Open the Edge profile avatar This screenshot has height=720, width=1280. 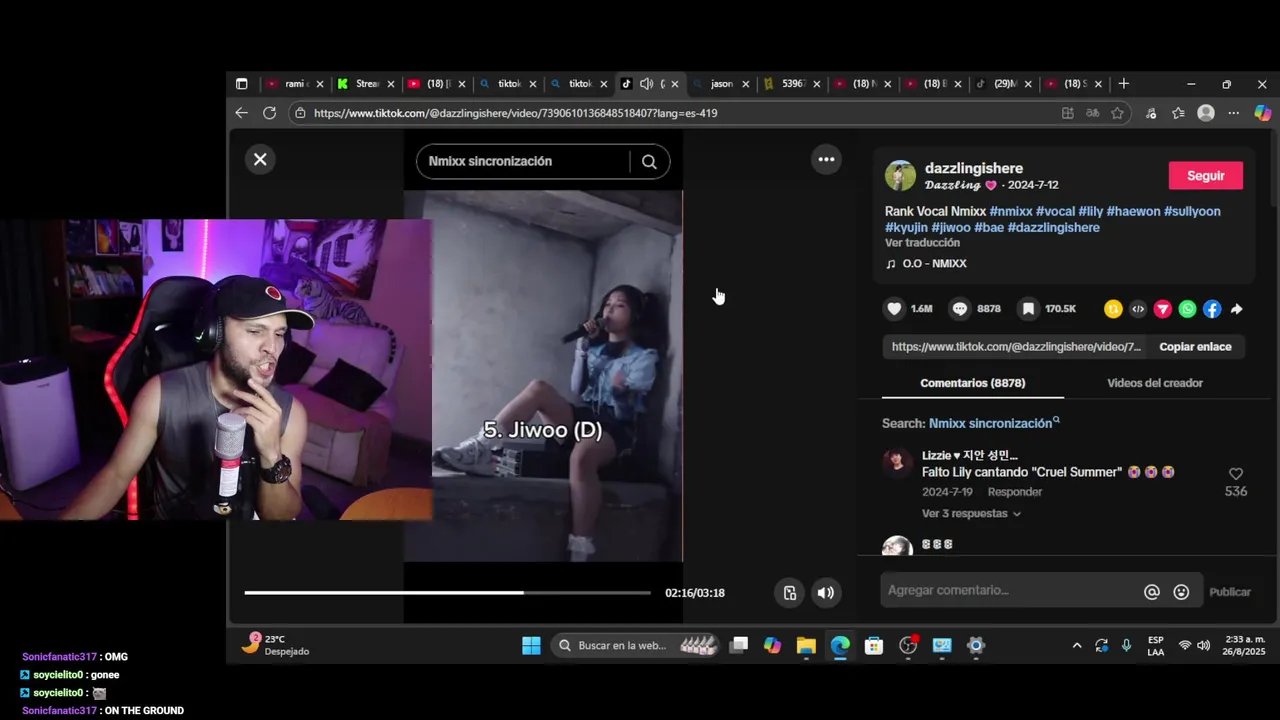[x=1206, y=113]
